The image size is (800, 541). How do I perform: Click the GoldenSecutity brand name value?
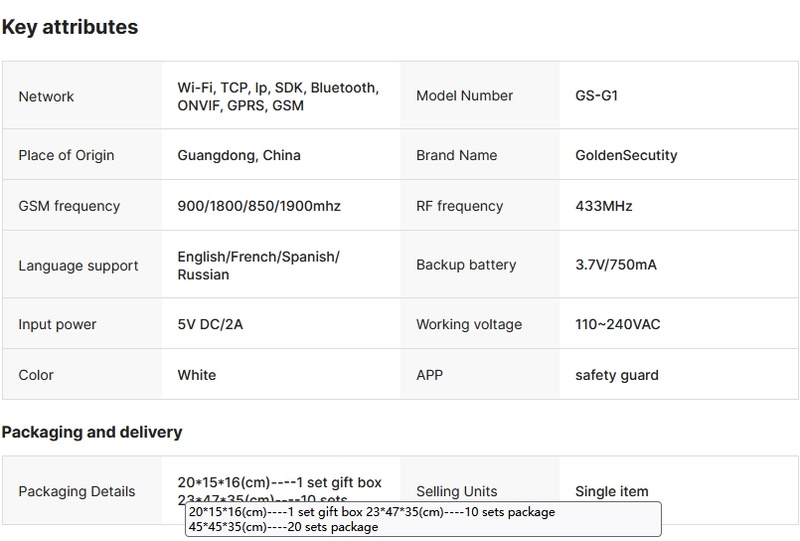[626, 155]
